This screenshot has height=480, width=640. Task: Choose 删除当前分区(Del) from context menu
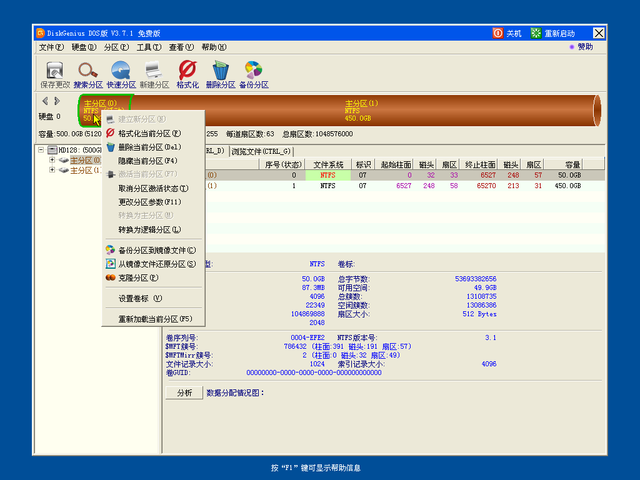pos(153,147)
